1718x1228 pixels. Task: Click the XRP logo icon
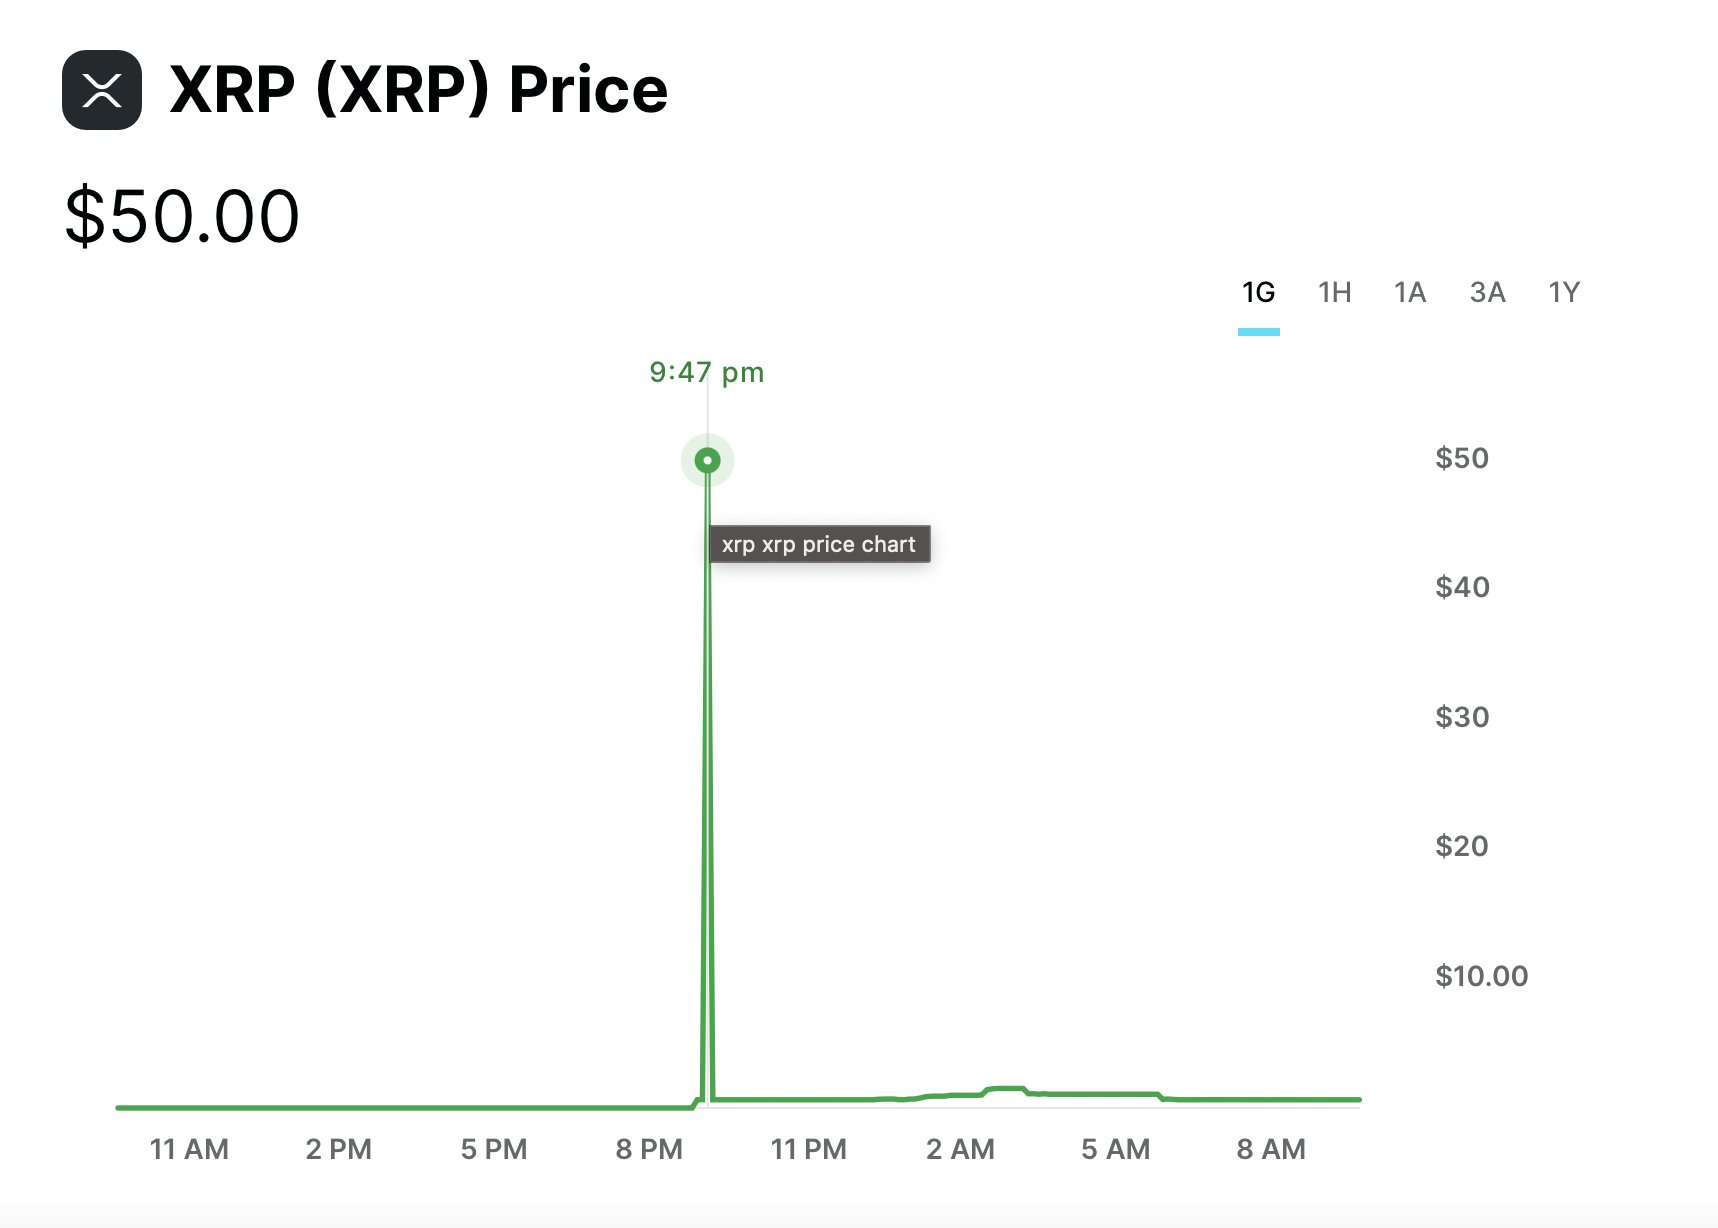click(102, 90)
